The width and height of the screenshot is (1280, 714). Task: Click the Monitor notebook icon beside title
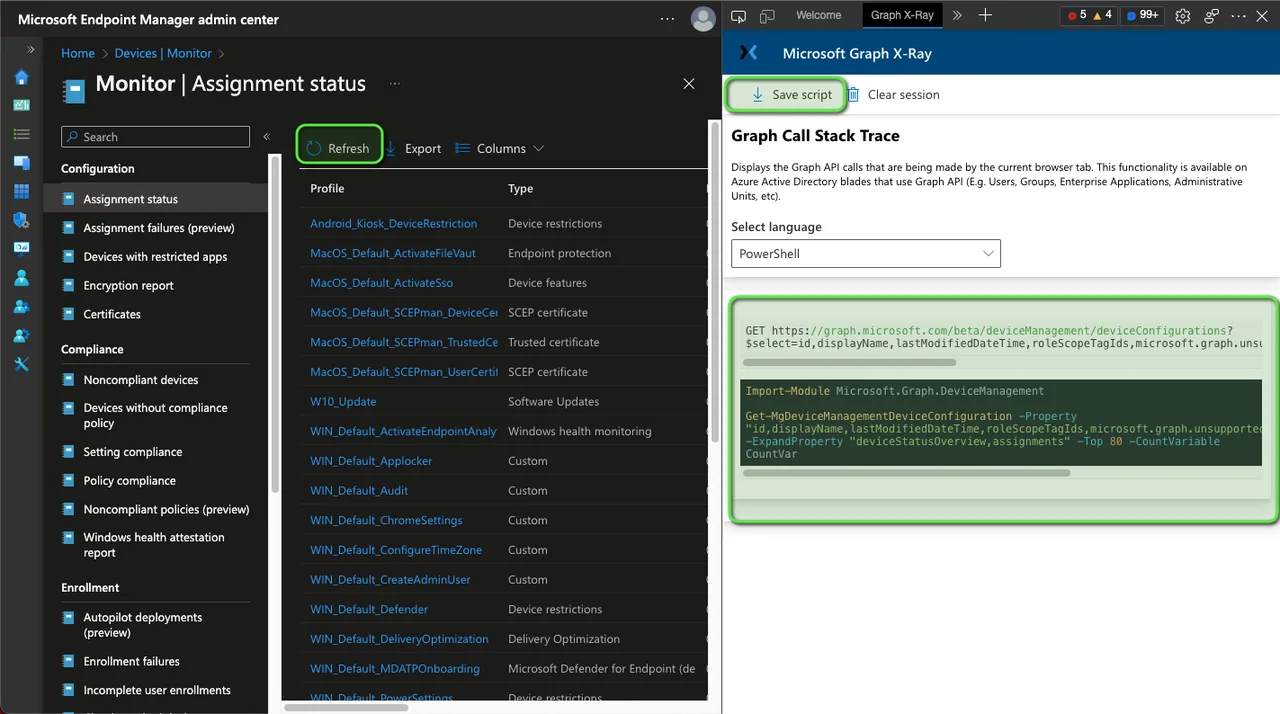click(74, 90)
